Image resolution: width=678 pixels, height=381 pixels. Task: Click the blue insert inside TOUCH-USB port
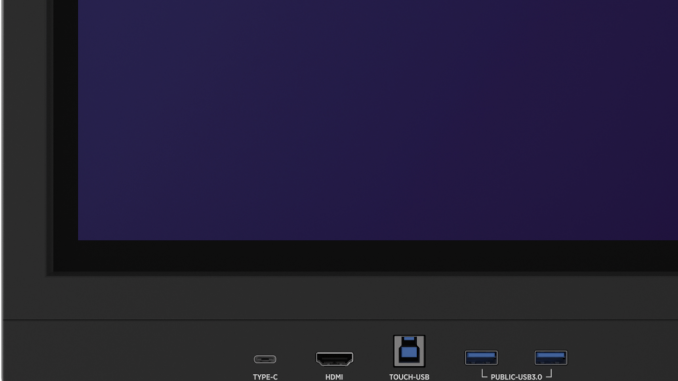click(x=409, y=350)
